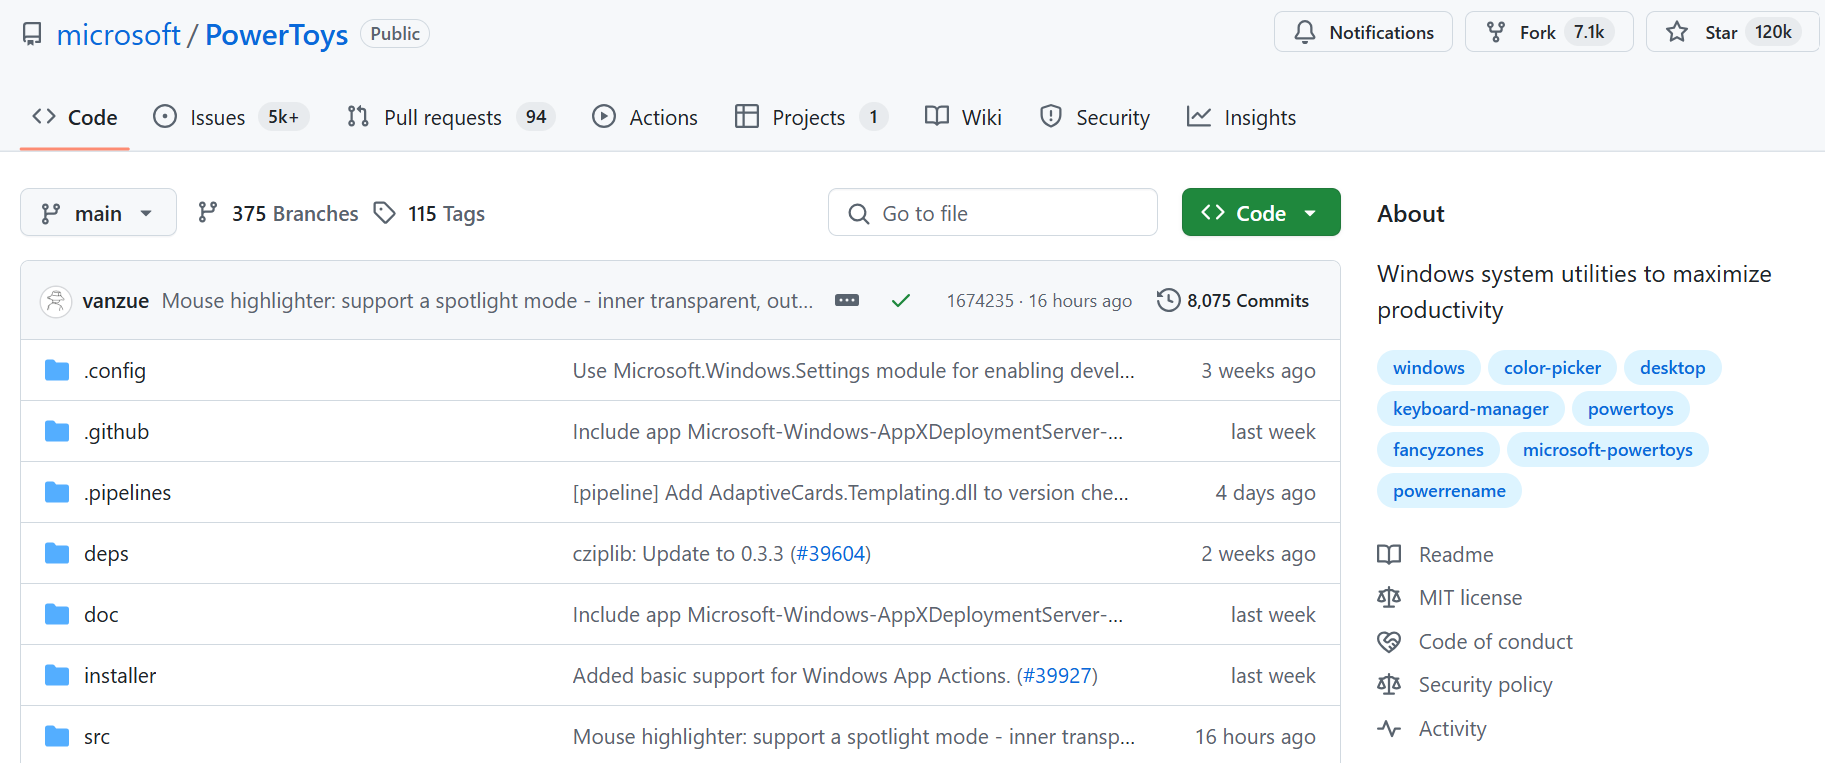Image resolution: width=1825 pixels, height=763 pixels.
Task: Show the commit status check mark details
Action: pyautogui.click(x=901, y=301)
